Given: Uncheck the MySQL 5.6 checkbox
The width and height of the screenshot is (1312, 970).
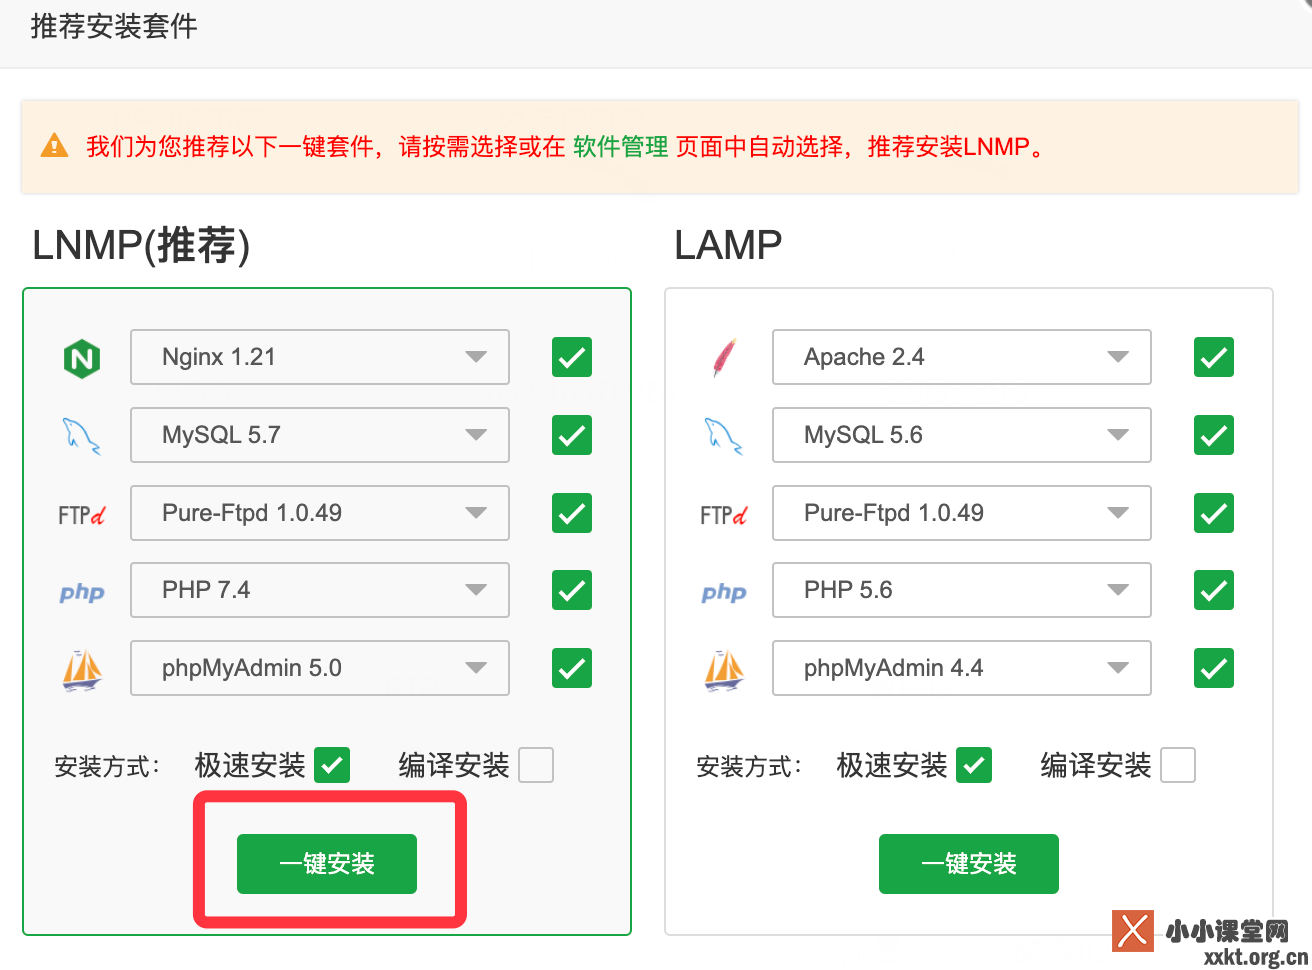Looking at the screenshot, I should coord(1214,435).
